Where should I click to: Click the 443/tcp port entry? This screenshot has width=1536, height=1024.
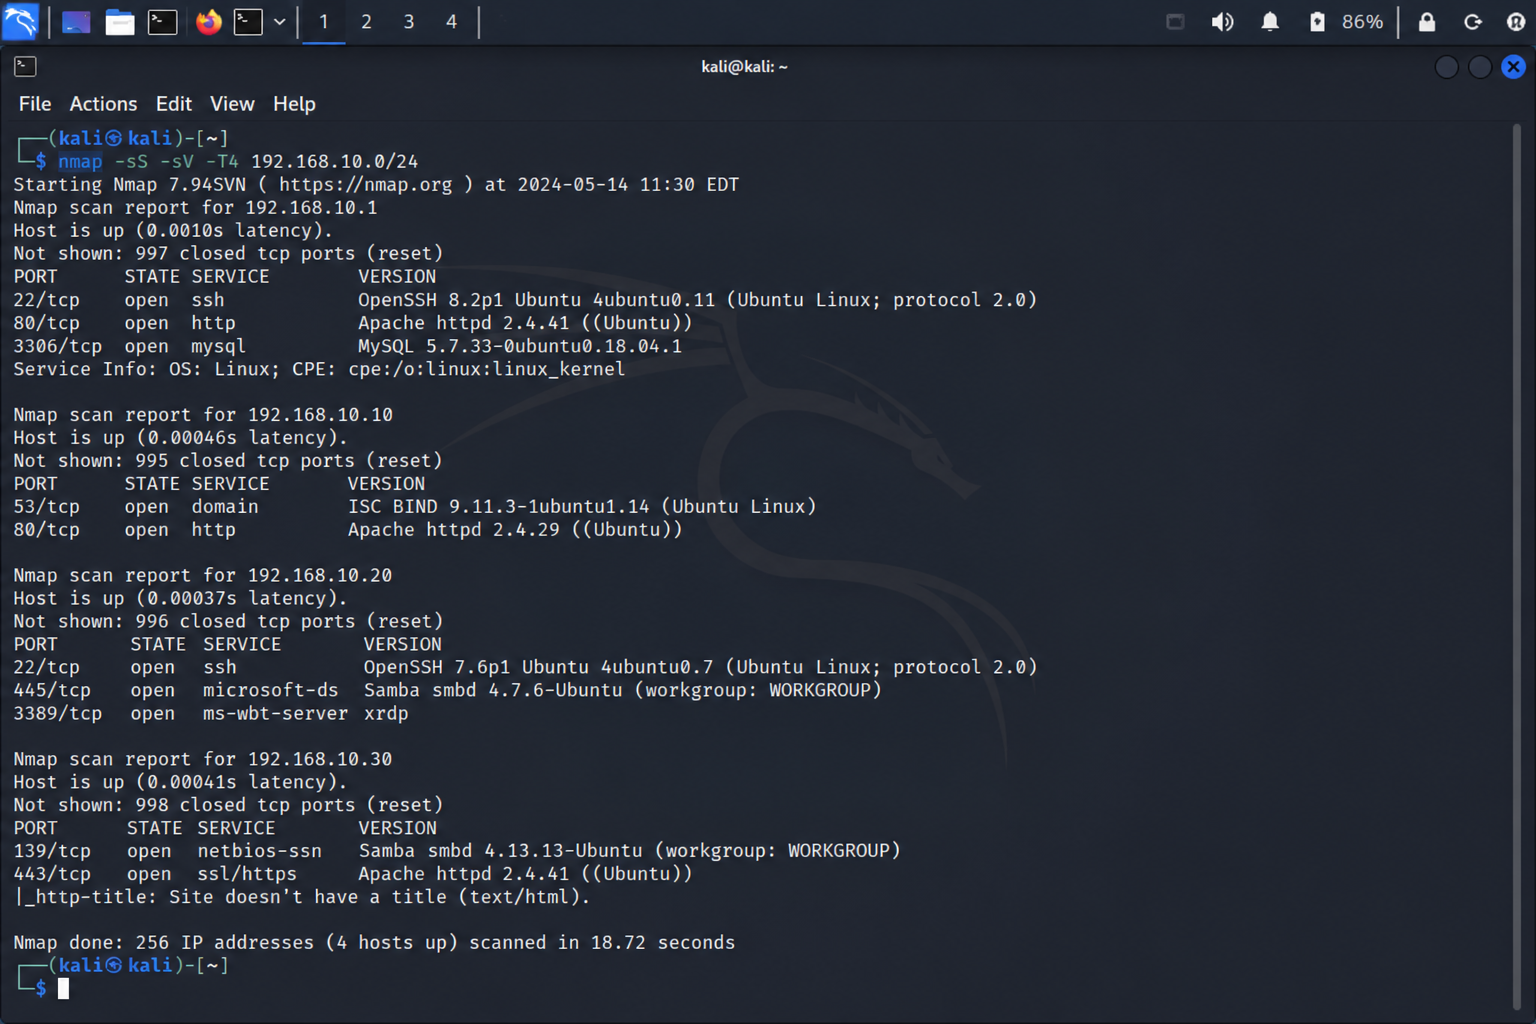[x=52, y=873]
